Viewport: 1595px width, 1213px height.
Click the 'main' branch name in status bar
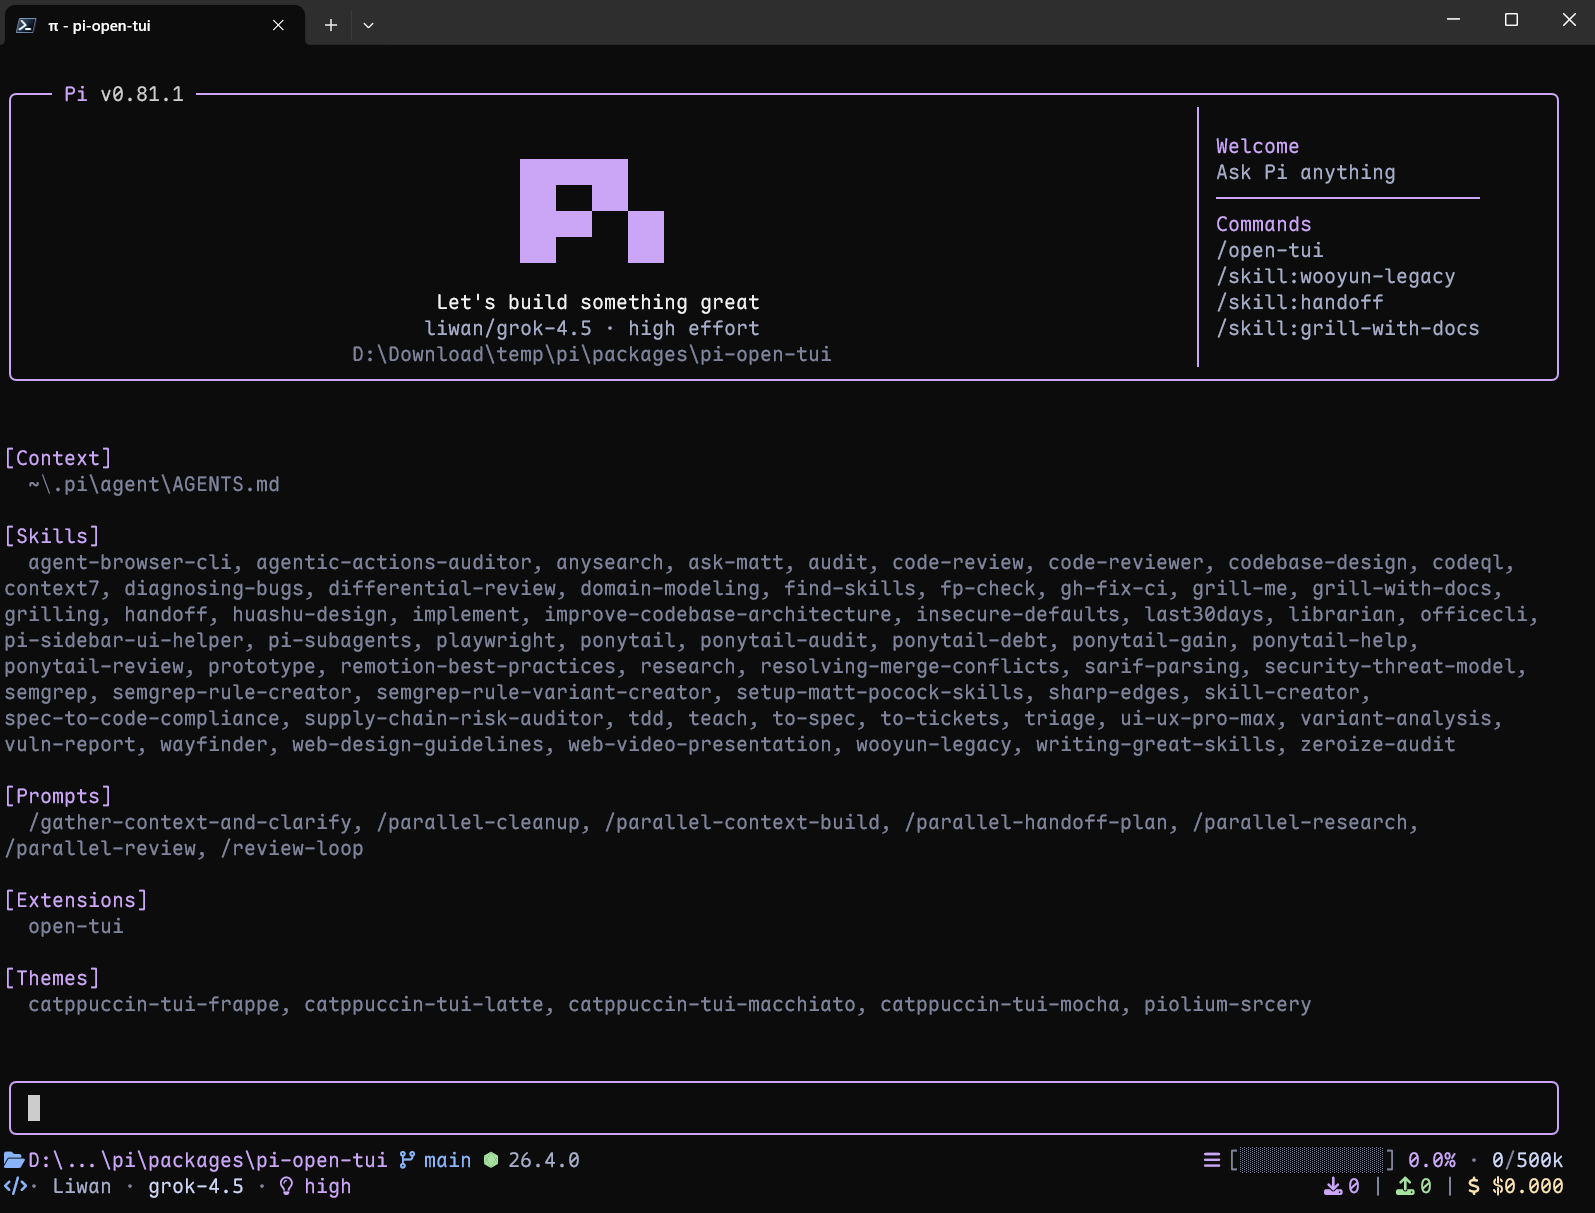(x=447, y=1160)
